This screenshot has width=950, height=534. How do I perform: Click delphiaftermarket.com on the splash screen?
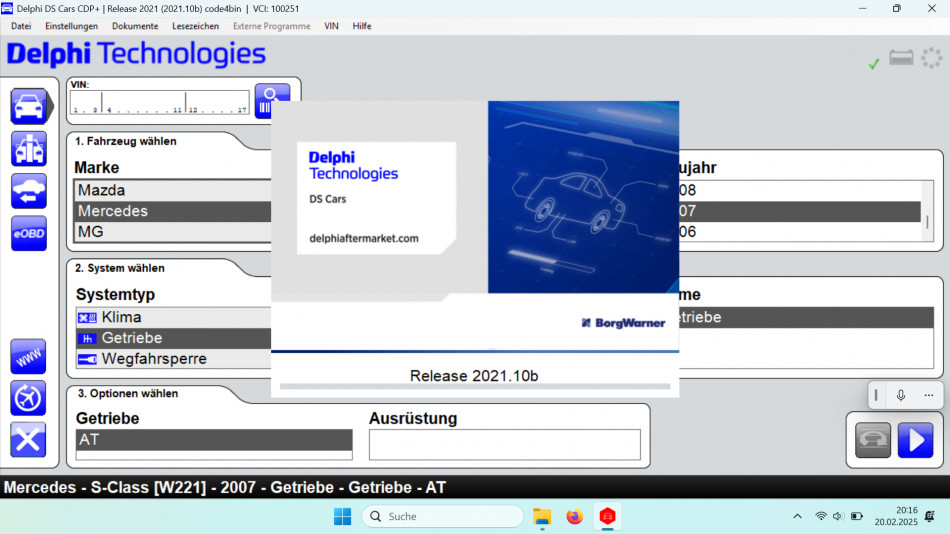[x=364, y=238]
